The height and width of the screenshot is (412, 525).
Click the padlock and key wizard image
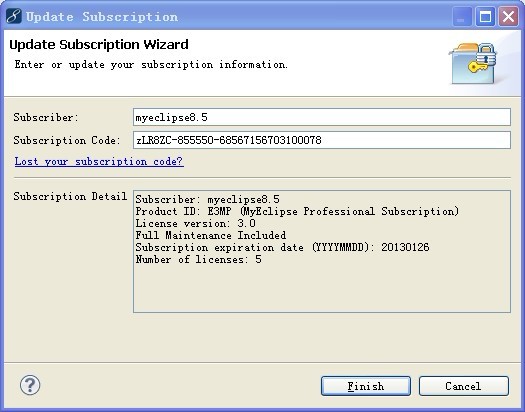473,64
